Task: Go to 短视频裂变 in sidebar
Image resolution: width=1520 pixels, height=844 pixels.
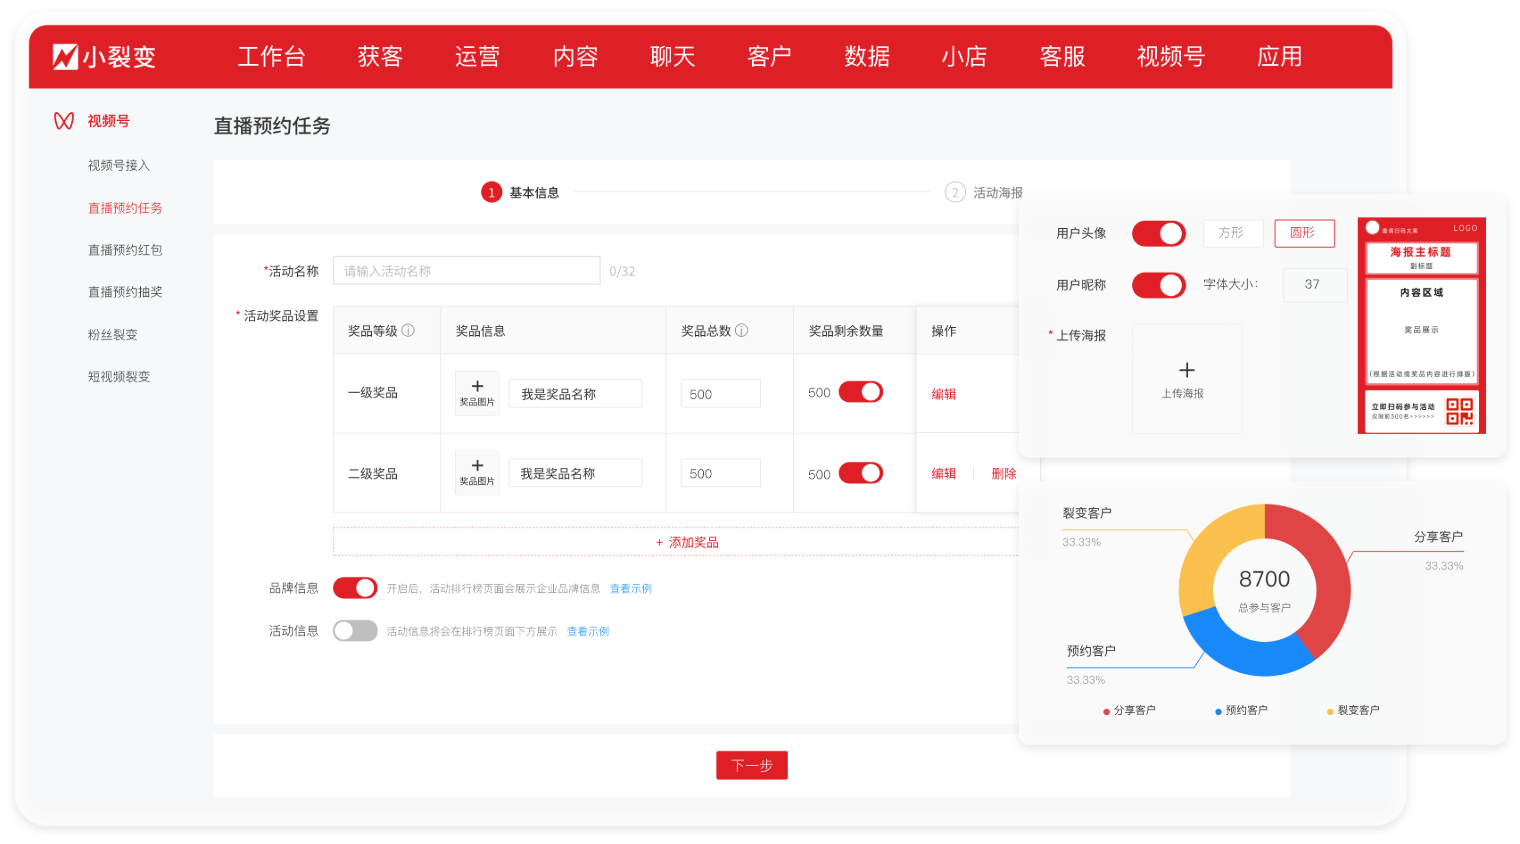Action: click(119, 377)
